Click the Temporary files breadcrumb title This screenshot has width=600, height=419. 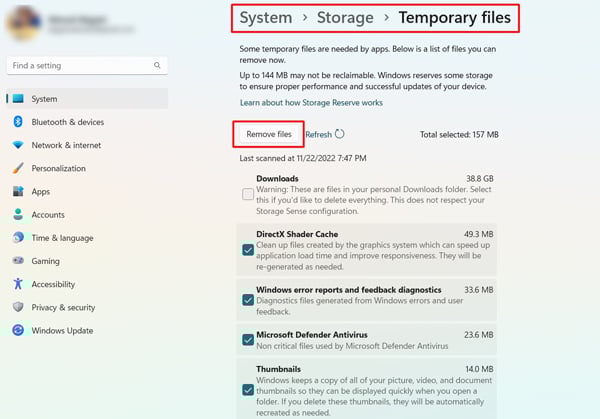pyautogui.click(x=455, y=18)
